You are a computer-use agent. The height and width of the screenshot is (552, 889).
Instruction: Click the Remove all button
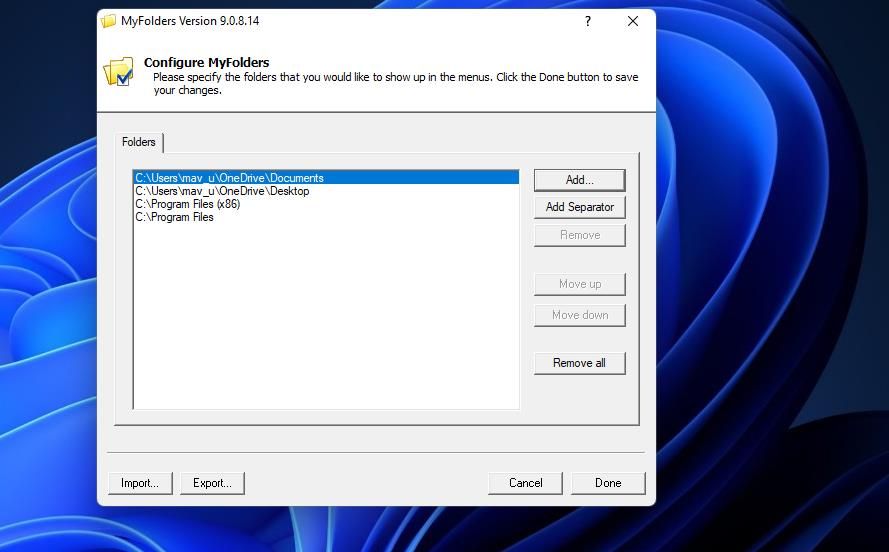point(579,363)
